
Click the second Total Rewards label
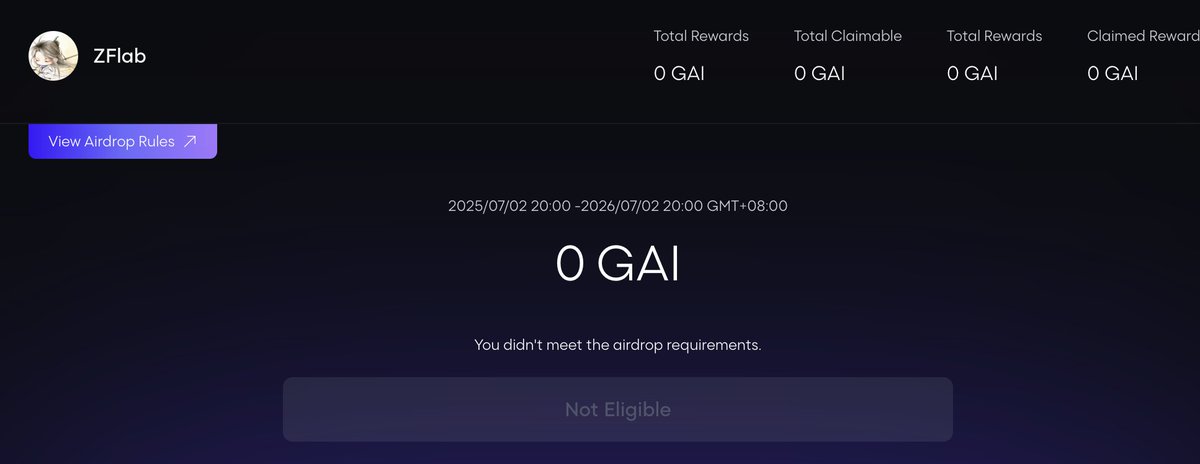pos(994,36)
